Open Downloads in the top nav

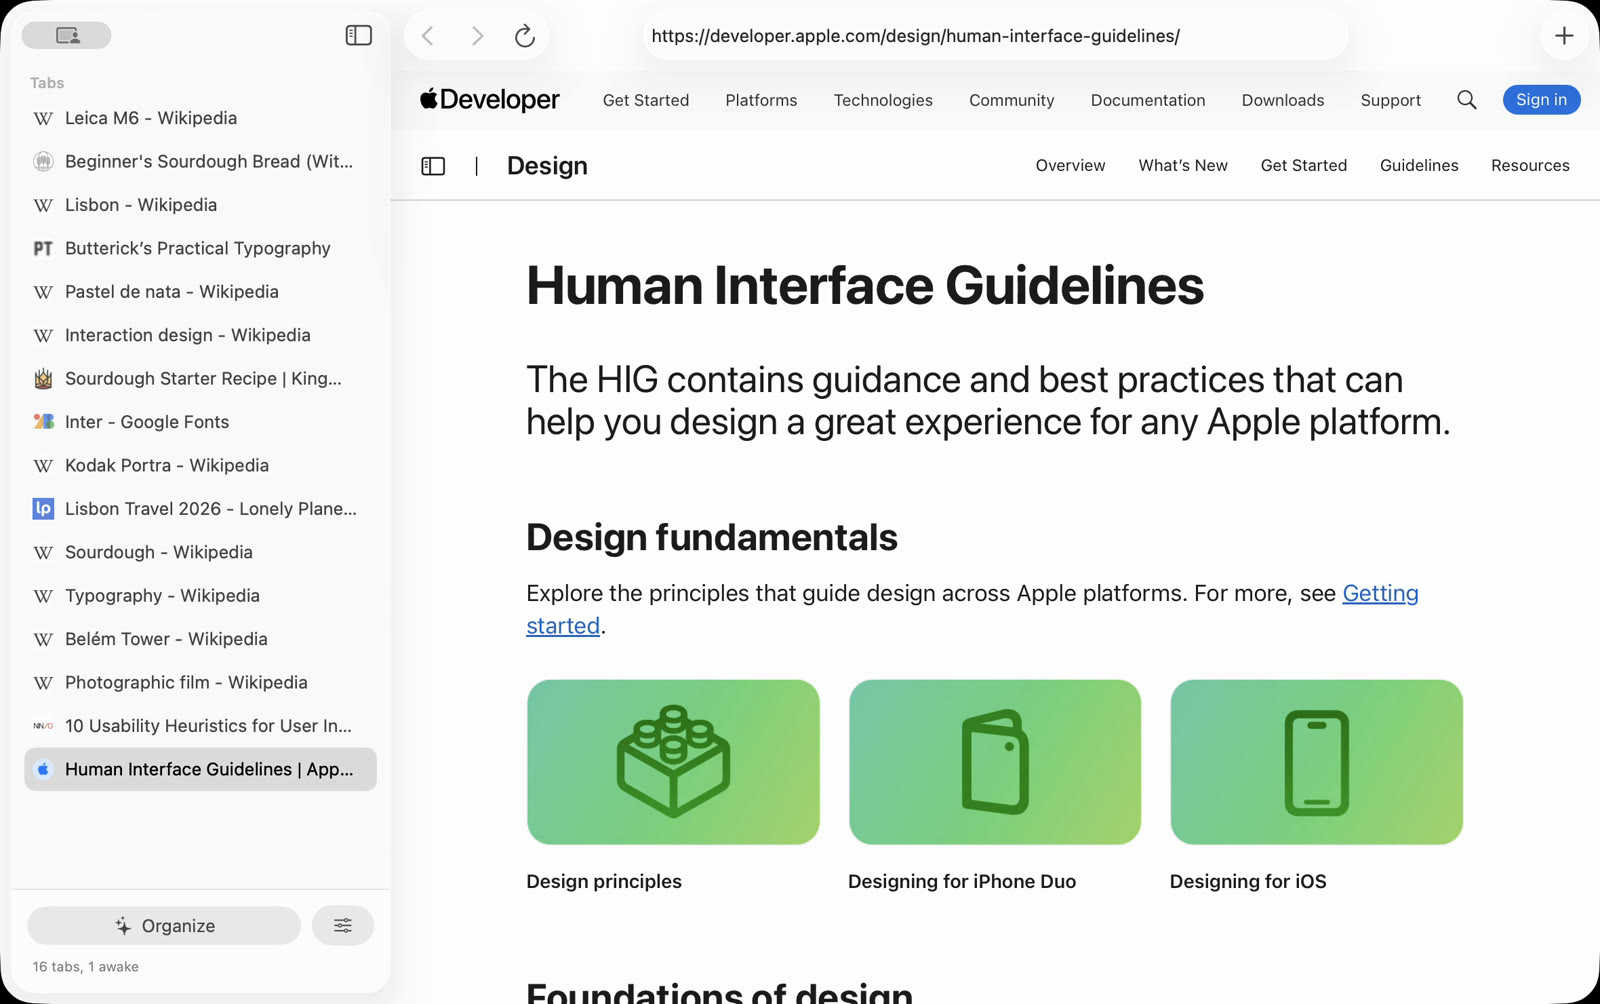click(x=1283, y=100)
